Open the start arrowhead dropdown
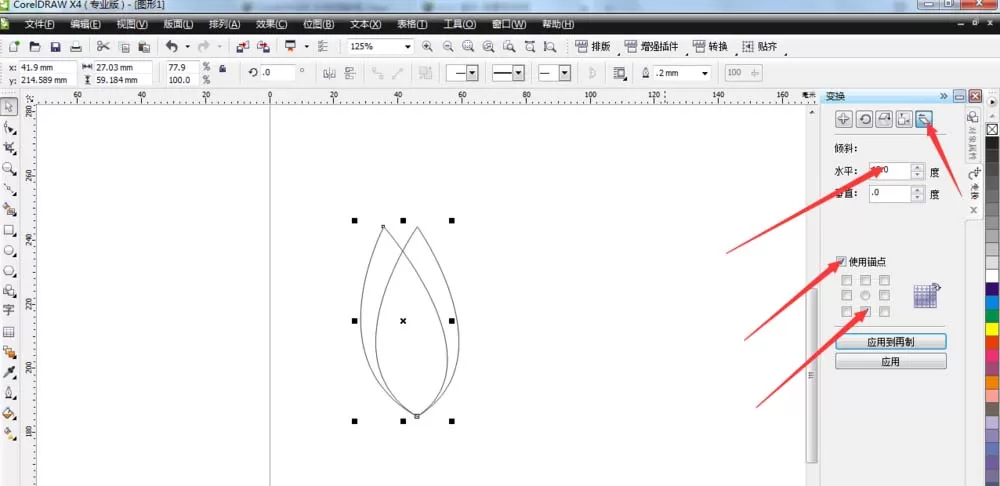Viewport: 1000px width, 486px height. pos(472,73)
